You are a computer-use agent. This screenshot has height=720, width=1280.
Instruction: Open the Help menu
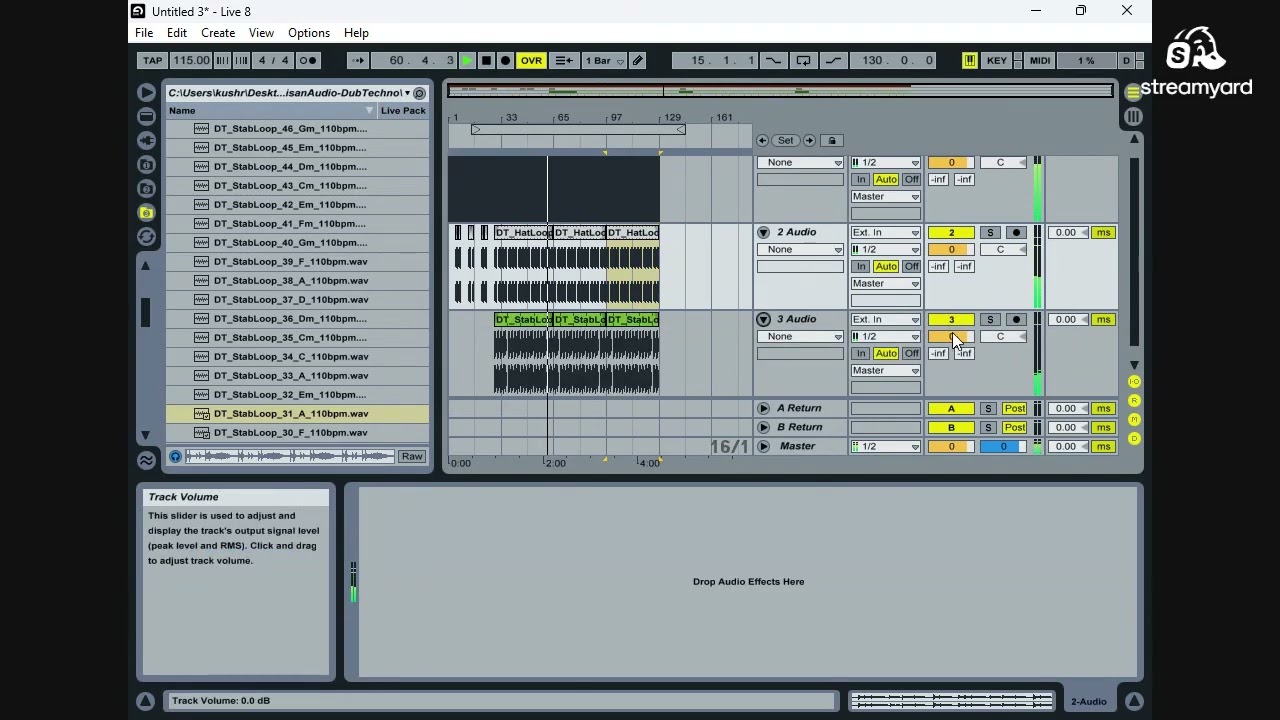pyautogui.click(x=356, y=33)
